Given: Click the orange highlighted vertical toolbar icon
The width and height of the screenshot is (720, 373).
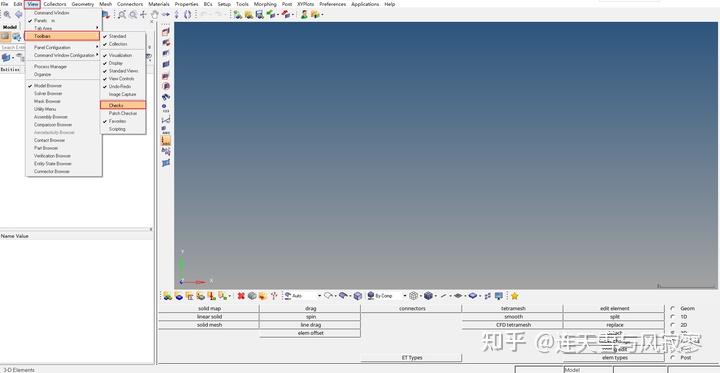Looking at the screenshot, I should 166,140.
